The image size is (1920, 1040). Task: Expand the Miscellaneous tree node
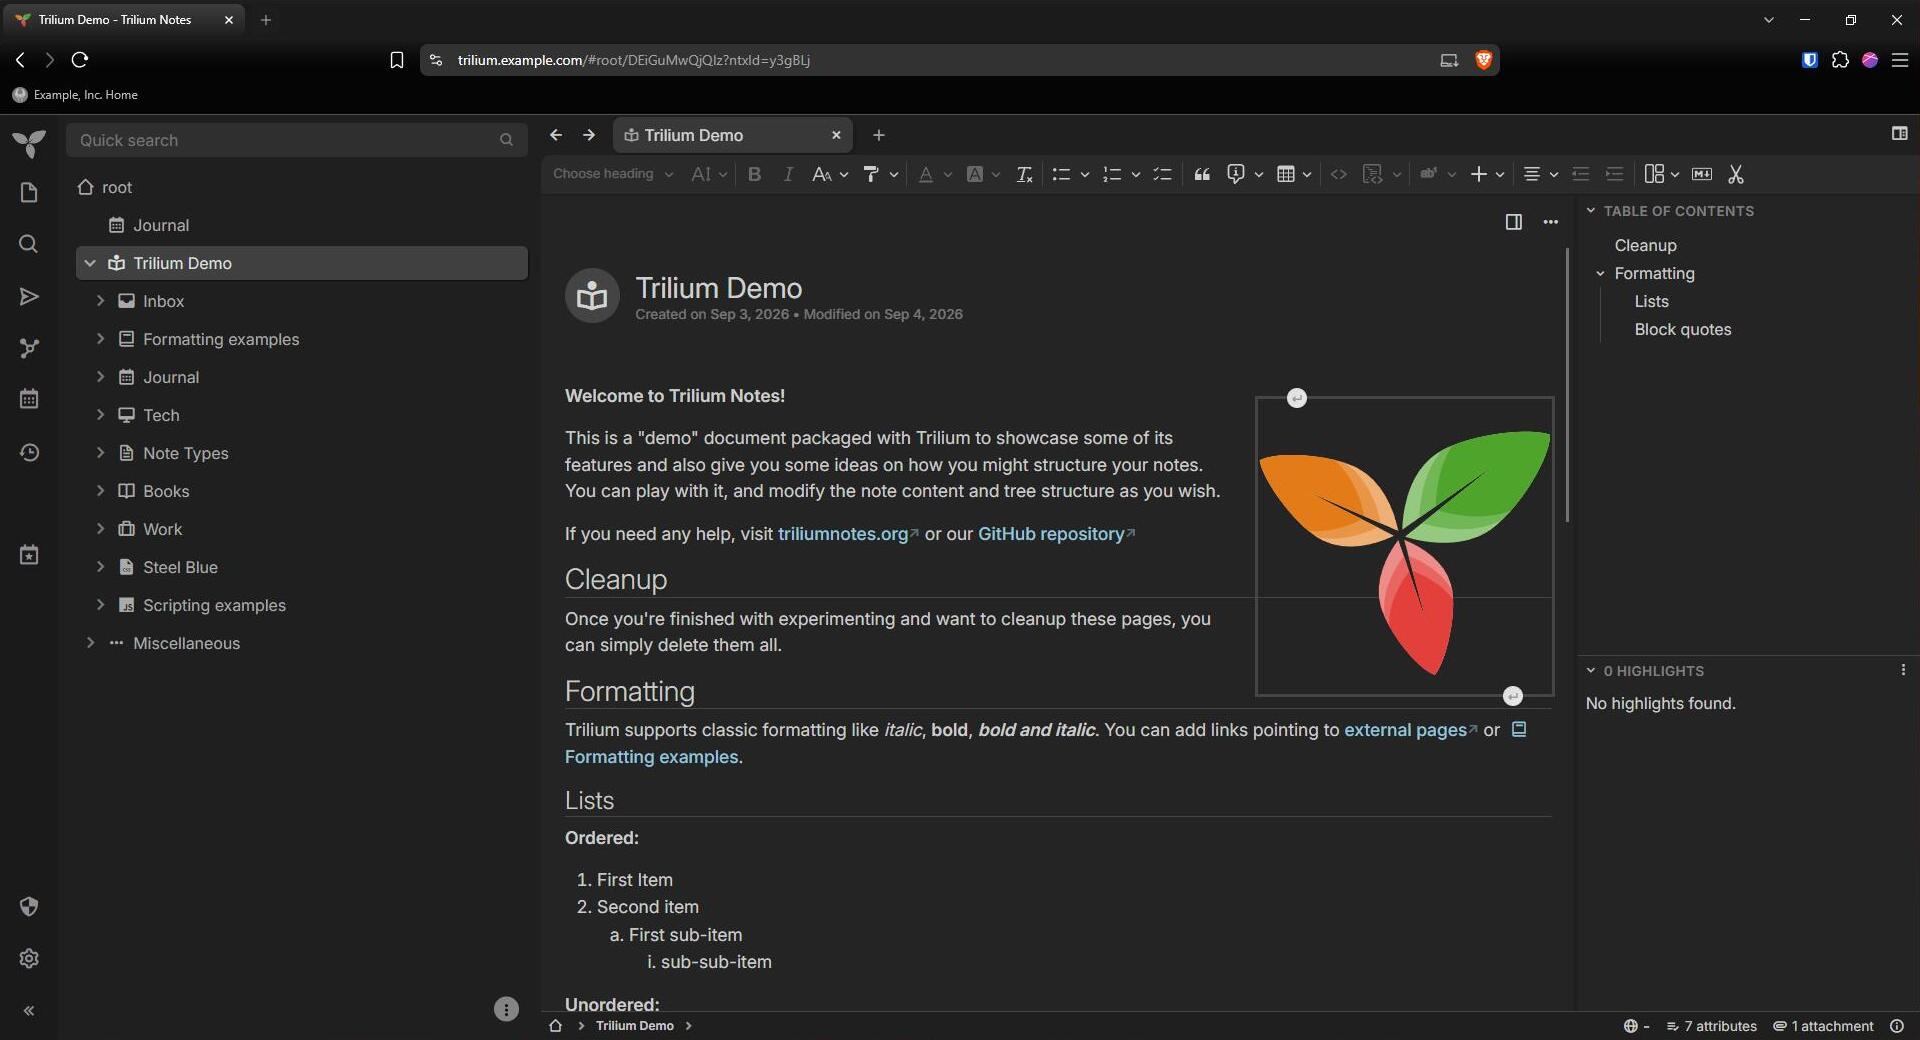(x=90, y=642)
